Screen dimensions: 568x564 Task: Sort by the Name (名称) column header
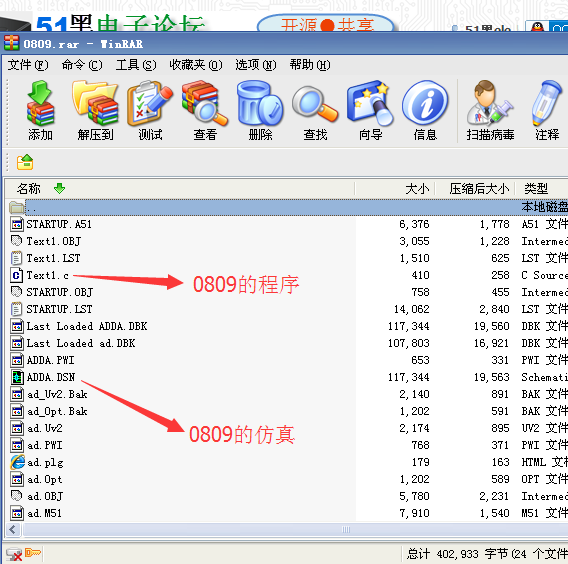coord(180,189)
